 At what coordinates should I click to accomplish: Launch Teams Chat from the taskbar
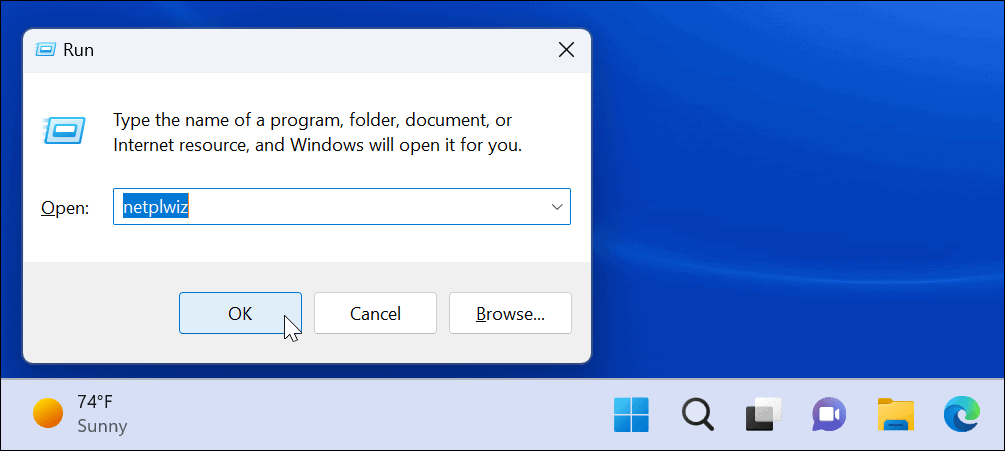pos(829,413)
